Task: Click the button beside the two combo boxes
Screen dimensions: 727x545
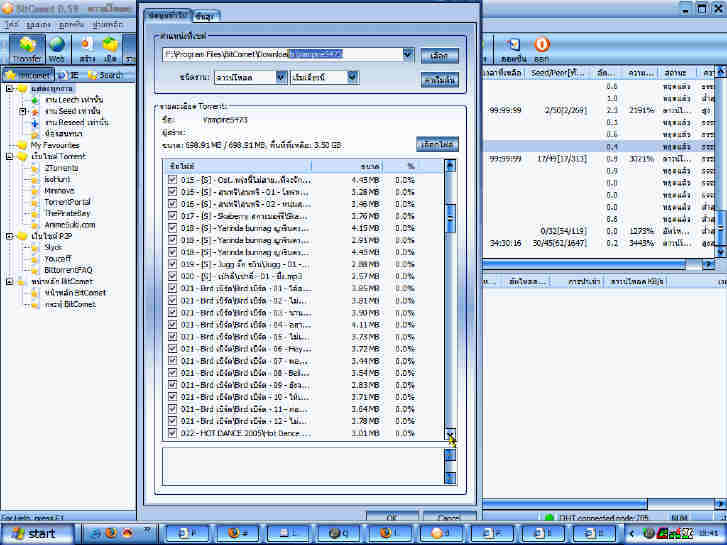Action: [x=440, y=80]
